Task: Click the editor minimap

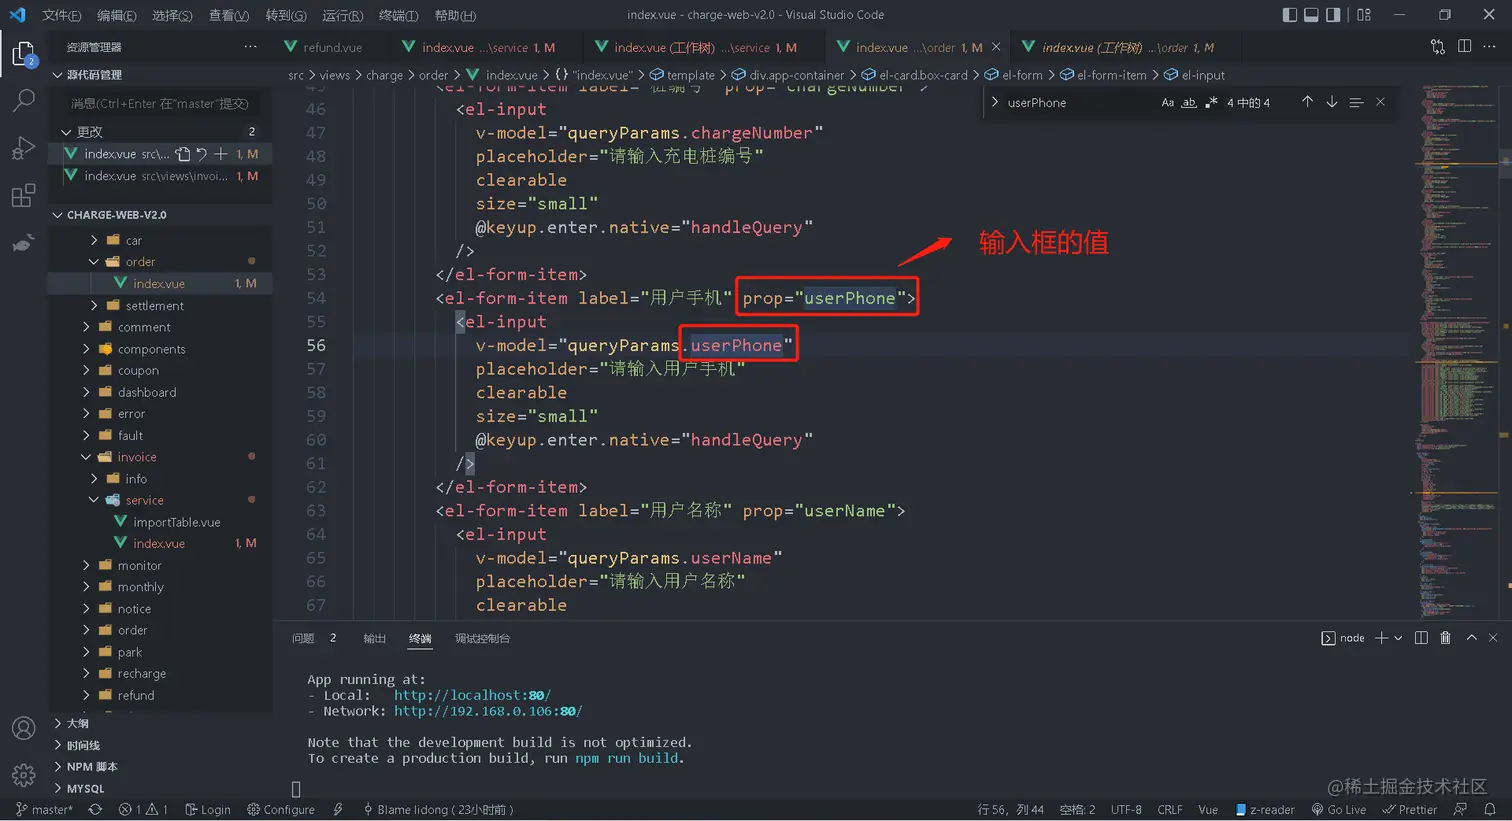Action: click(1455, 350)
